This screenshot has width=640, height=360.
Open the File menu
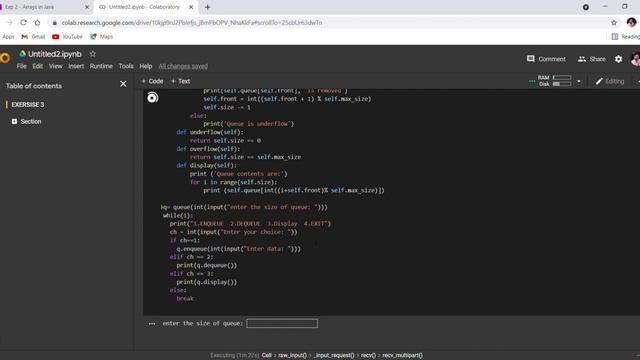click(22, 66)
